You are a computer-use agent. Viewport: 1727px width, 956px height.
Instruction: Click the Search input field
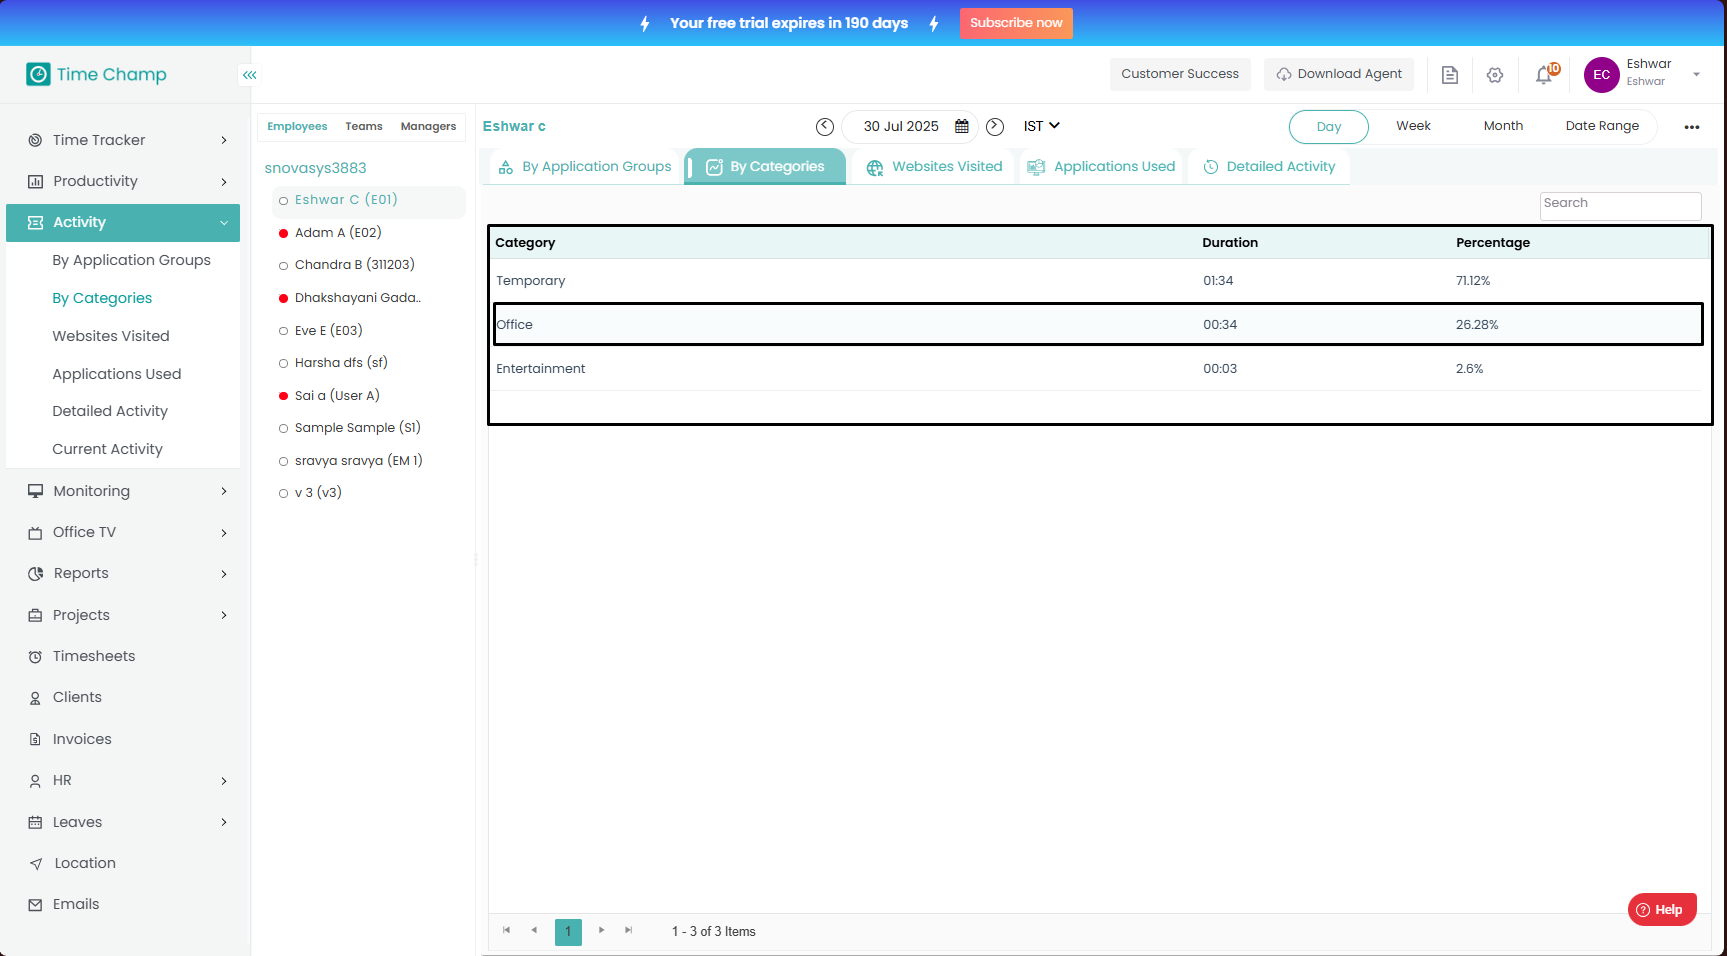pyautogui.click(x=1619, y=205)
